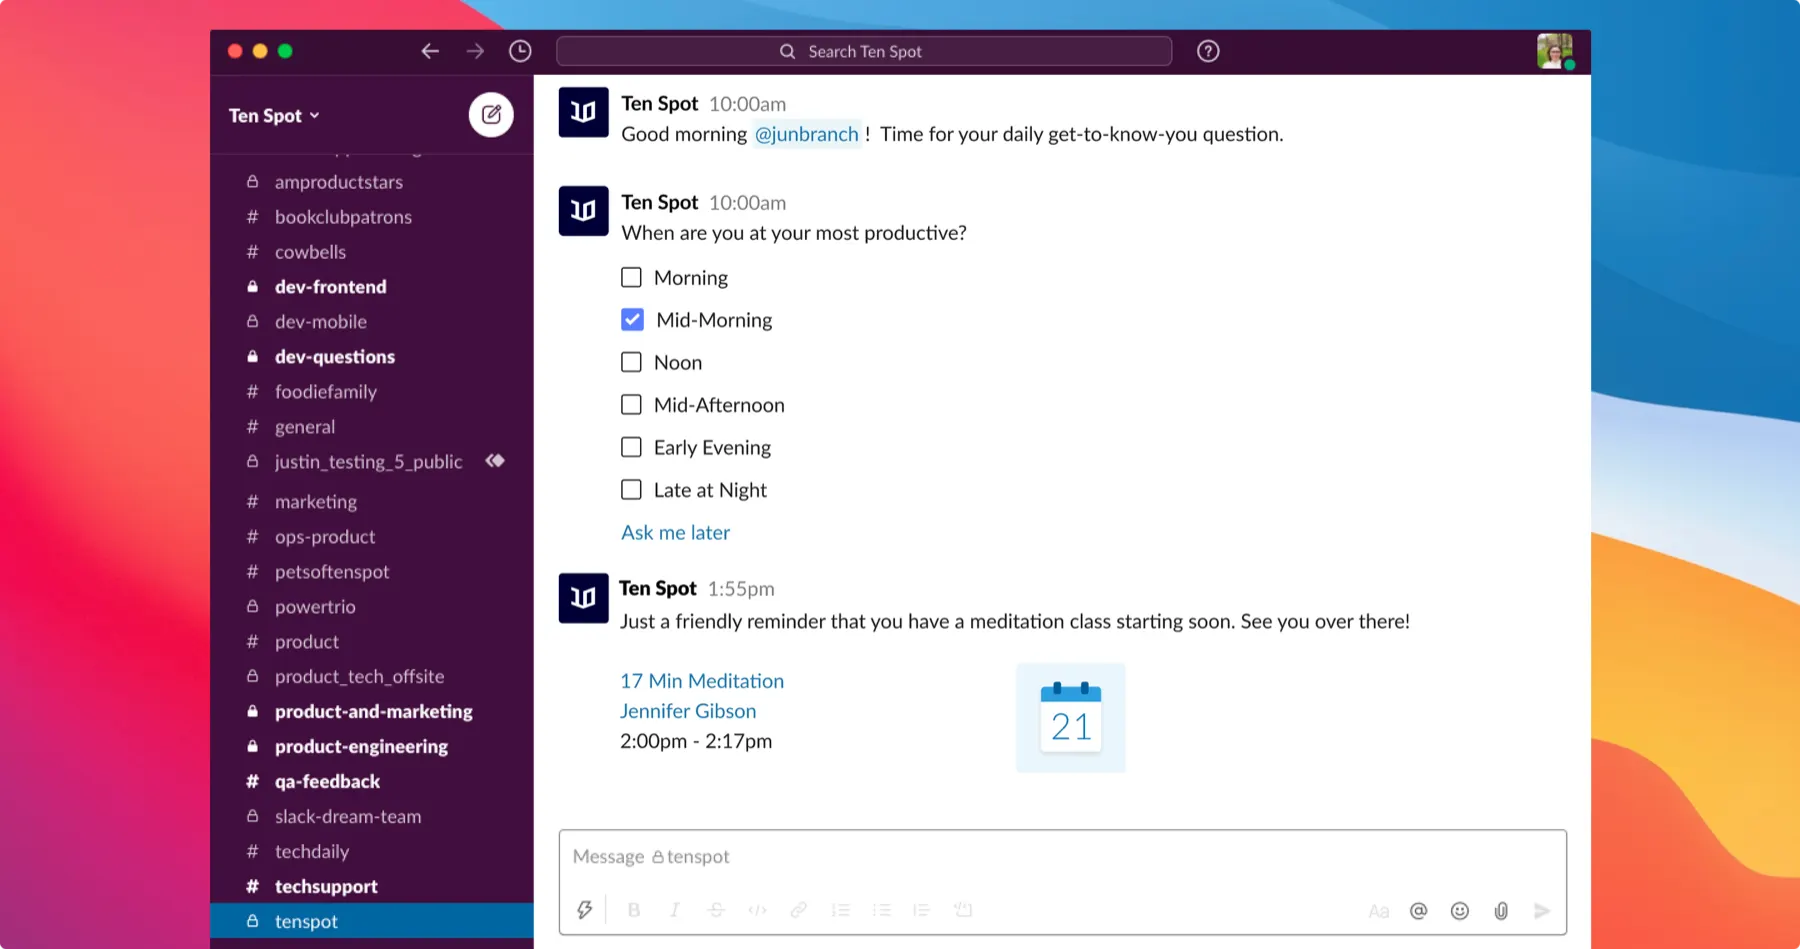This screenshot has width=1800, height=949.
Task: Apply inline code formatting
Action: [x=757, y=910]
